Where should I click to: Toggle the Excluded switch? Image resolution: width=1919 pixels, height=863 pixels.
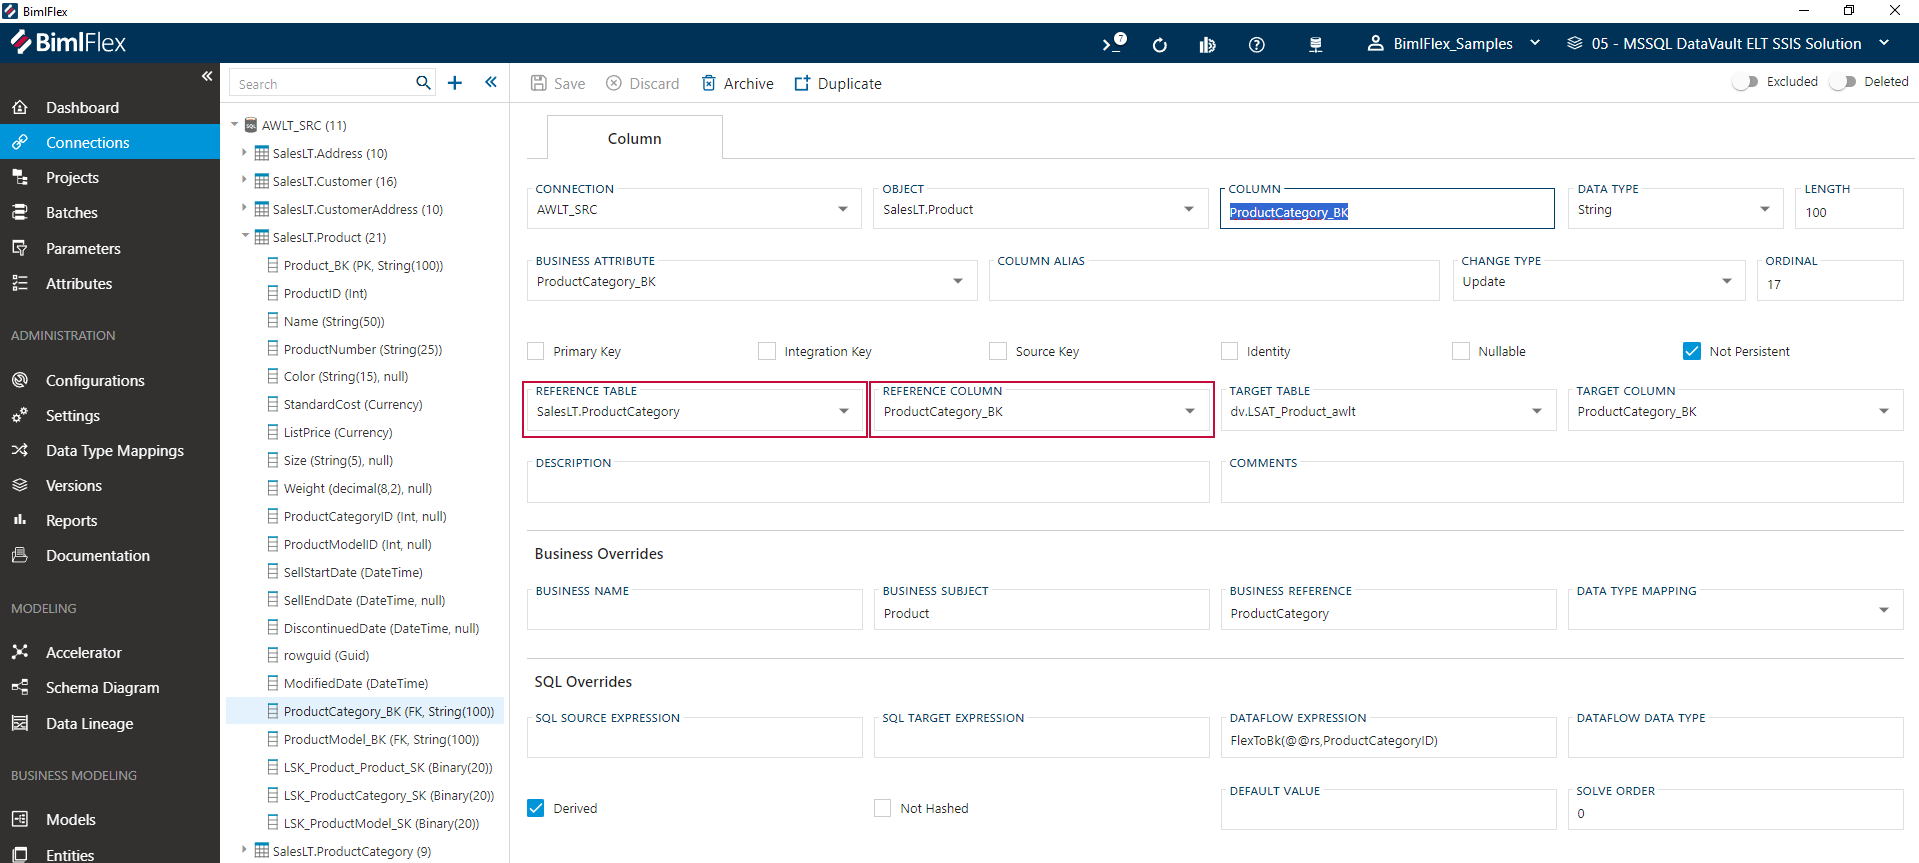(x=1745, y=82)
